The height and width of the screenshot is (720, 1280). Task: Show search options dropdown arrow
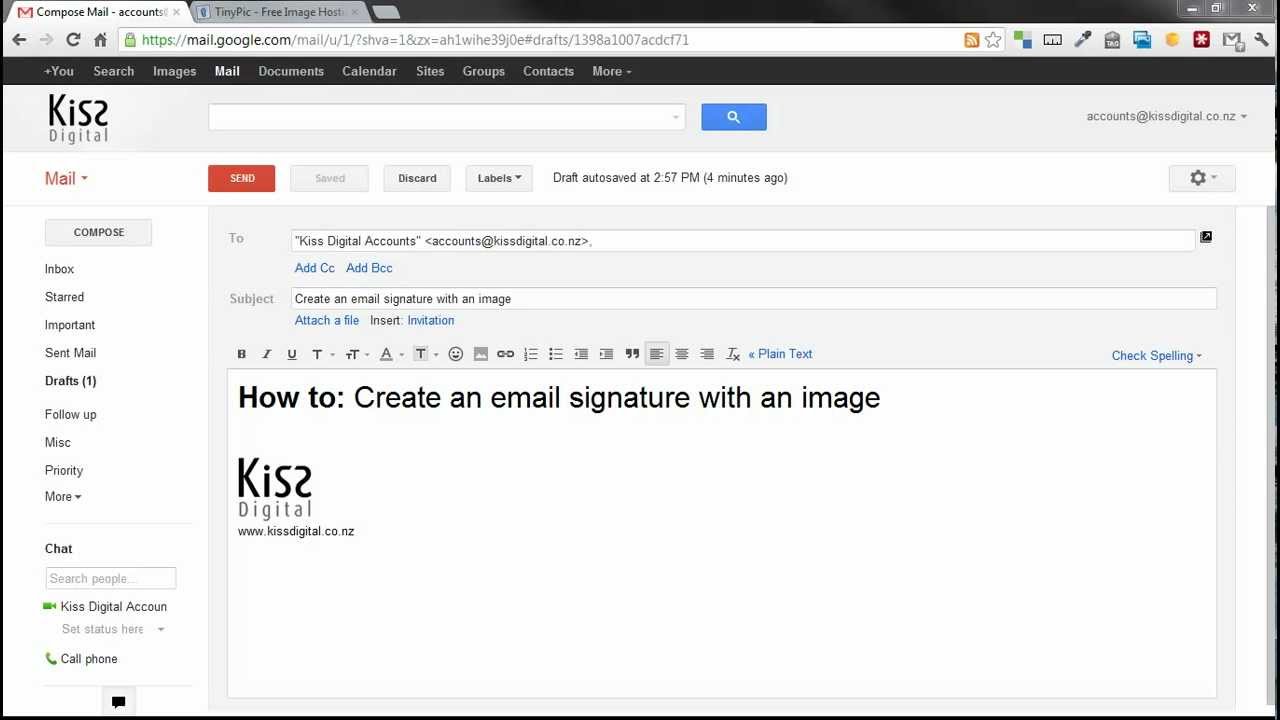point(676,117)
